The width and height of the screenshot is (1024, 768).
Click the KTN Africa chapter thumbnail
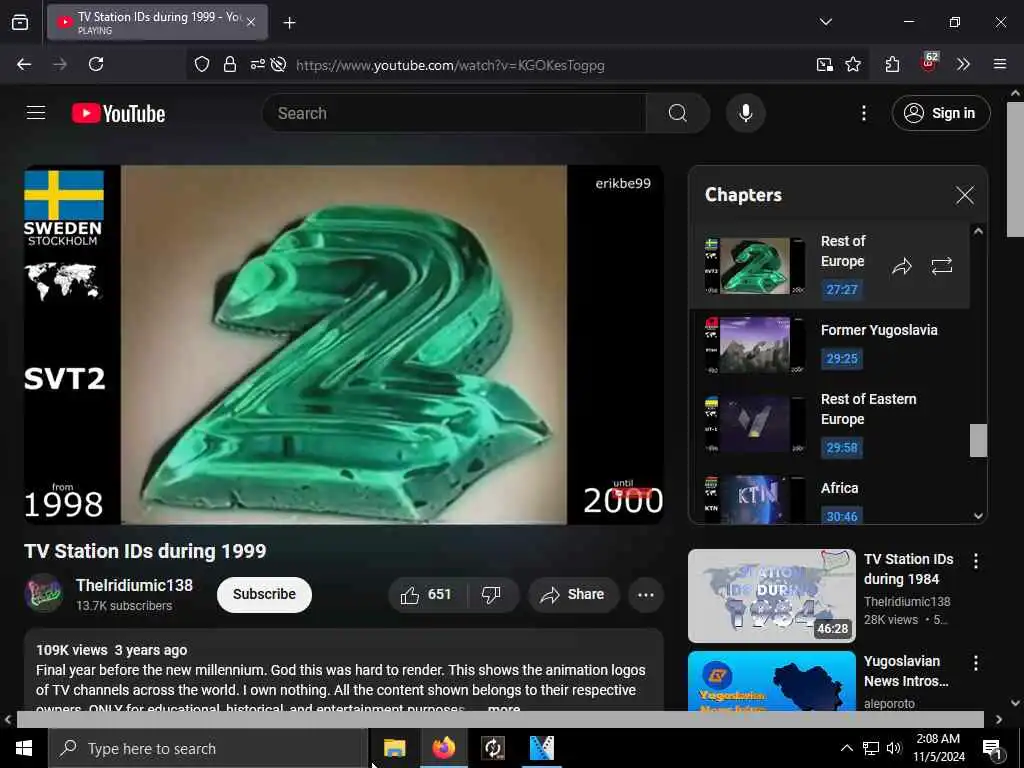pyautogui.click(x=754, y=500)
